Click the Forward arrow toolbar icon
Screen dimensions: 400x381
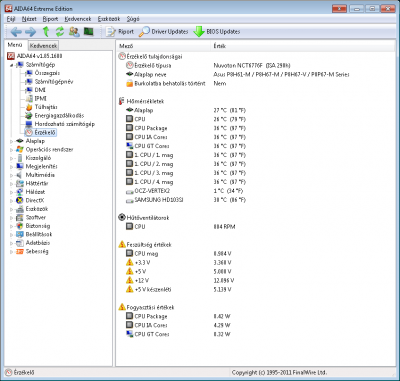(31, 32)
